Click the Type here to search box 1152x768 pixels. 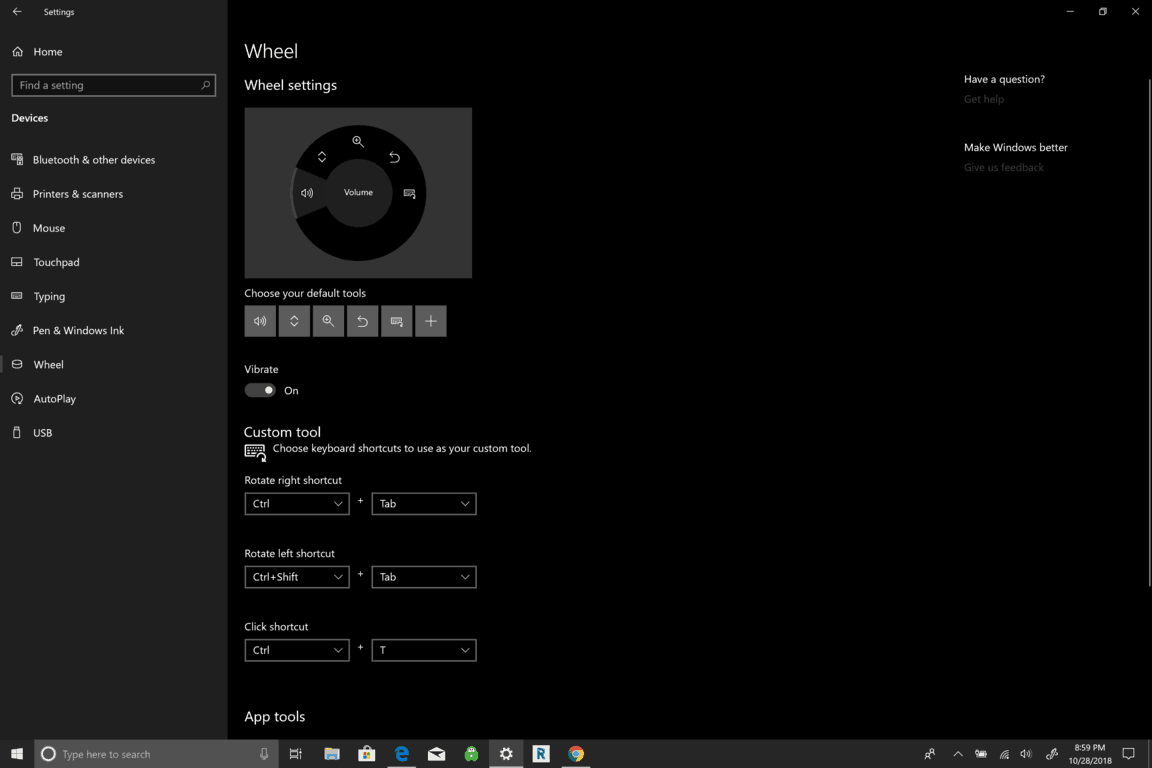156,754
